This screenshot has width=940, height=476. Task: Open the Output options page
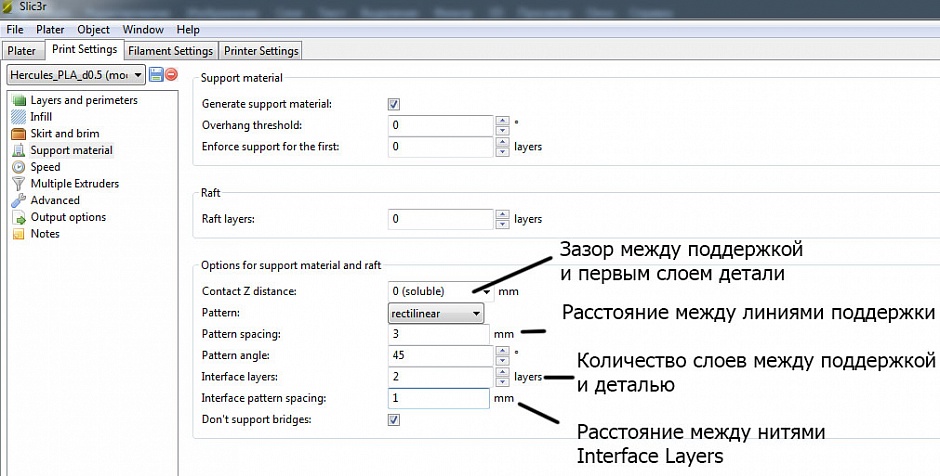(68, 218)
